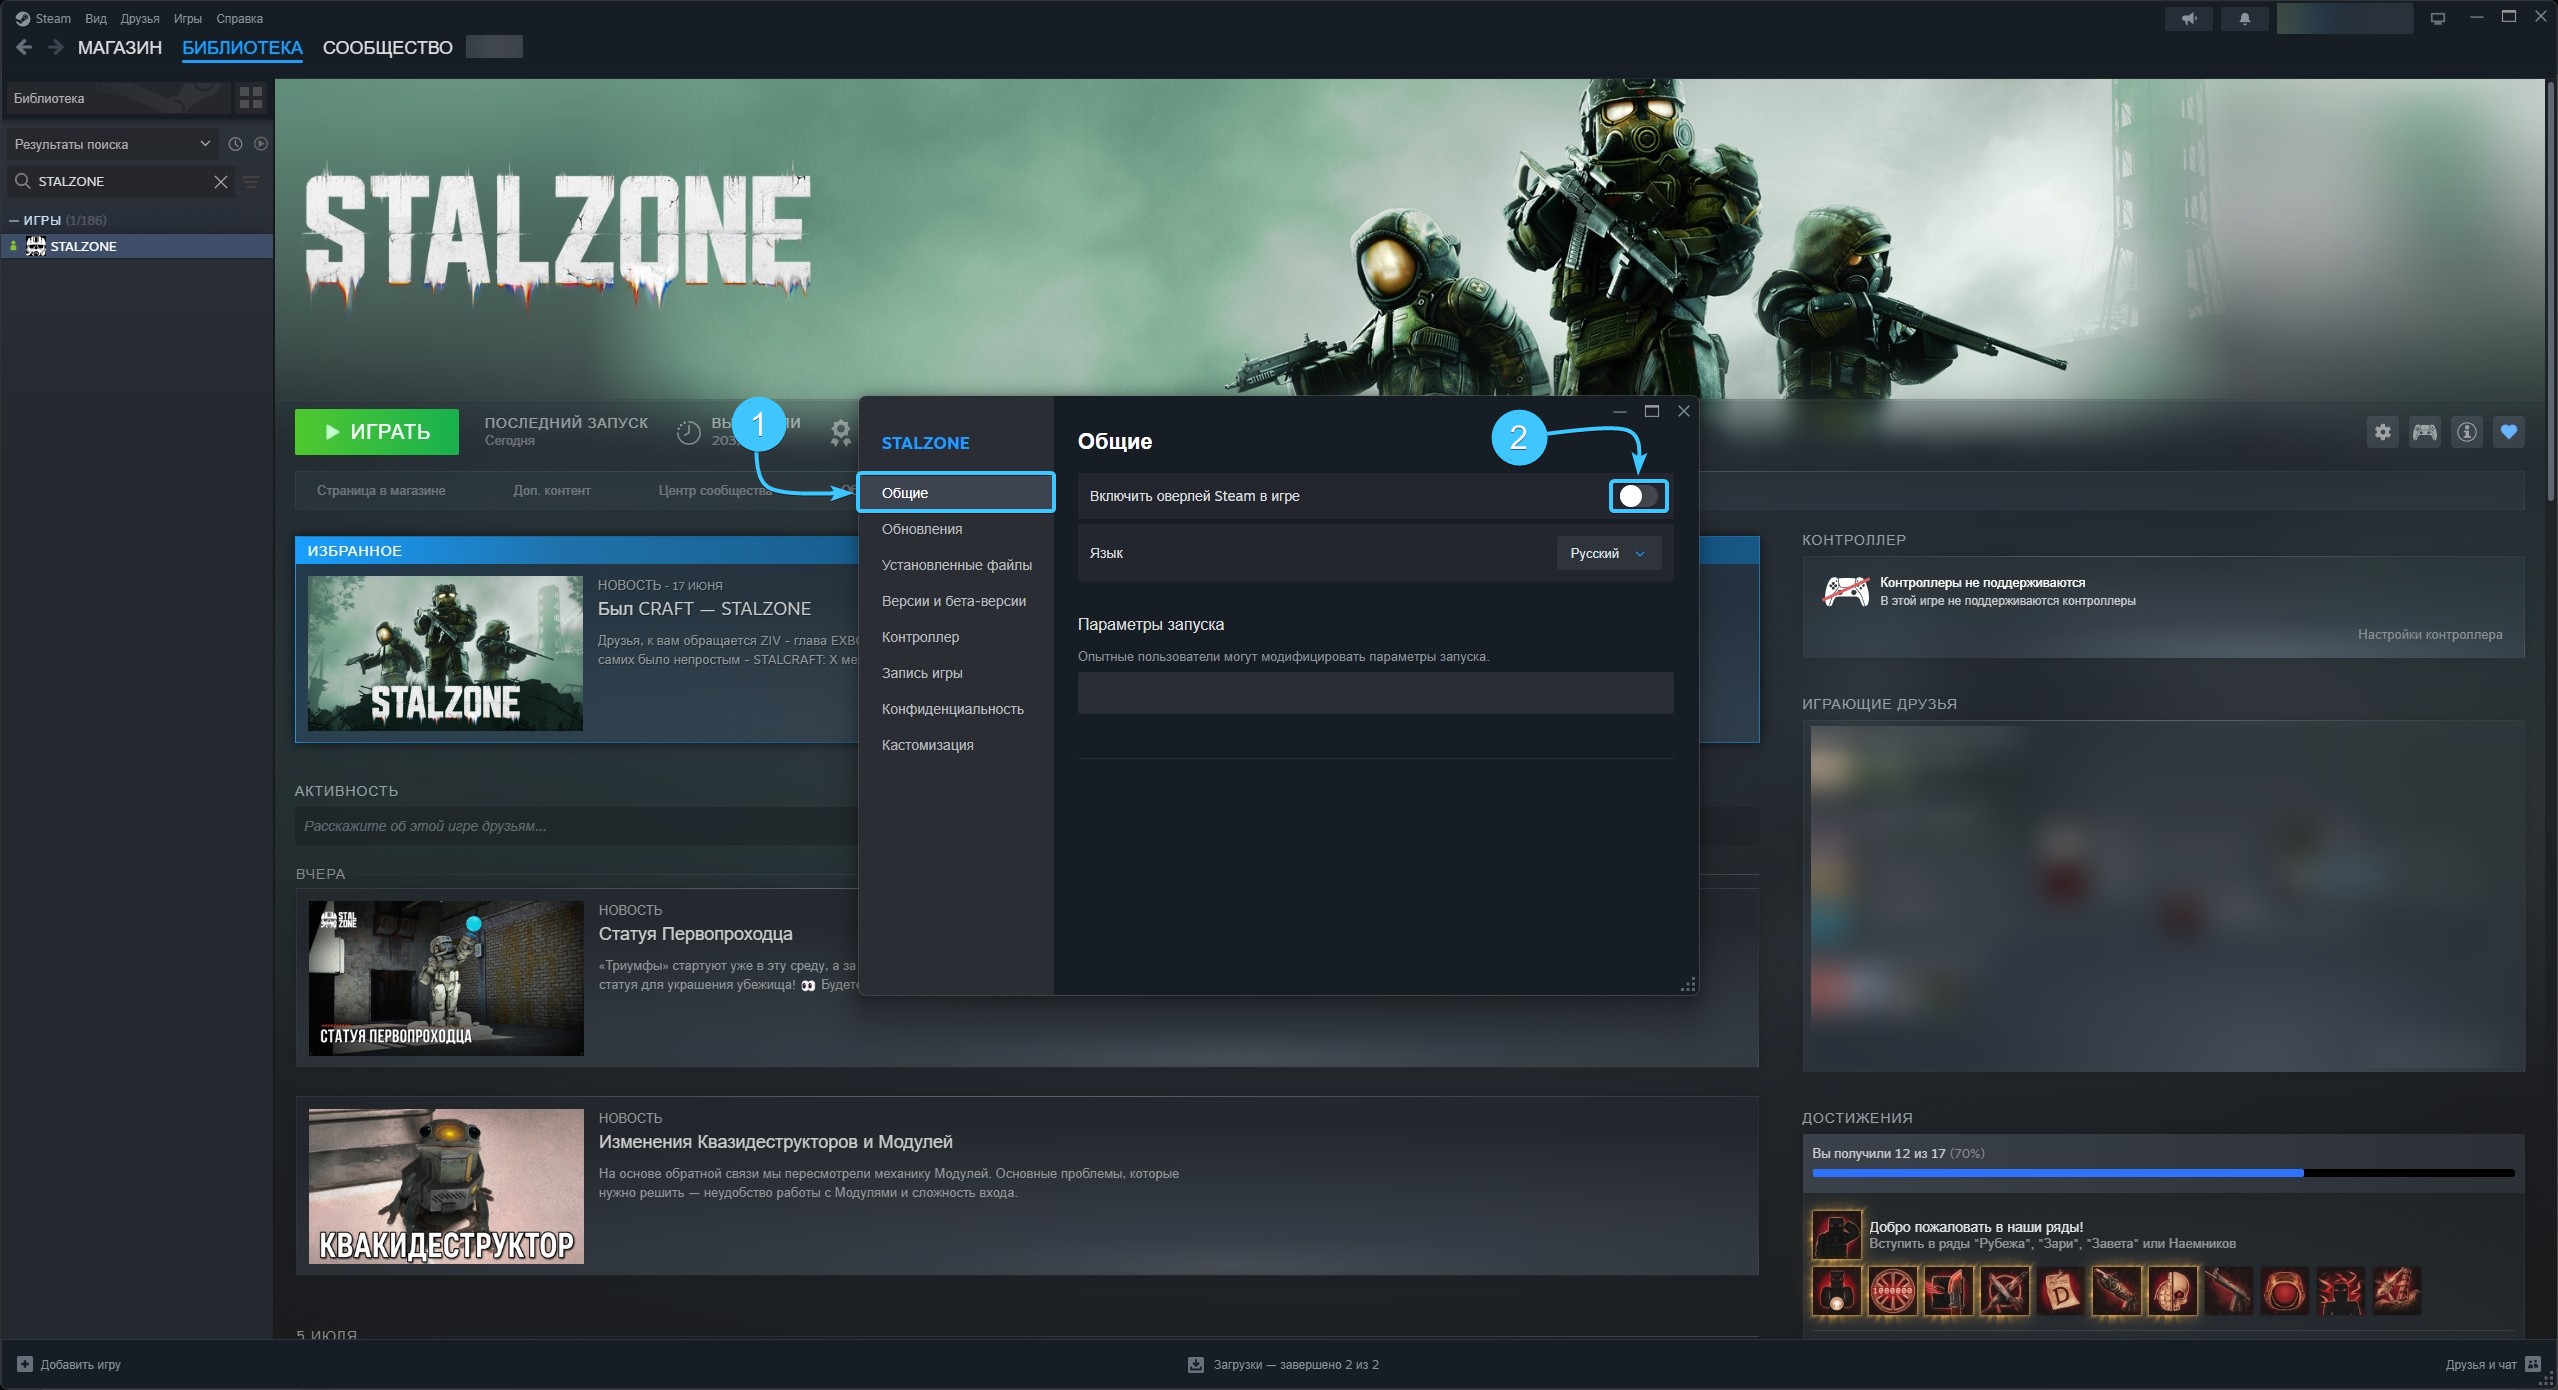
Task: Open the Вид menu
Action: tap(96, 18)
